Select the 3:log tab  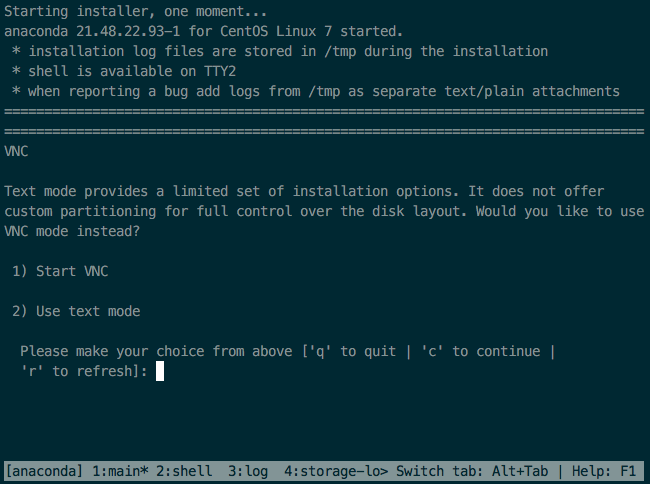(248, 471)
